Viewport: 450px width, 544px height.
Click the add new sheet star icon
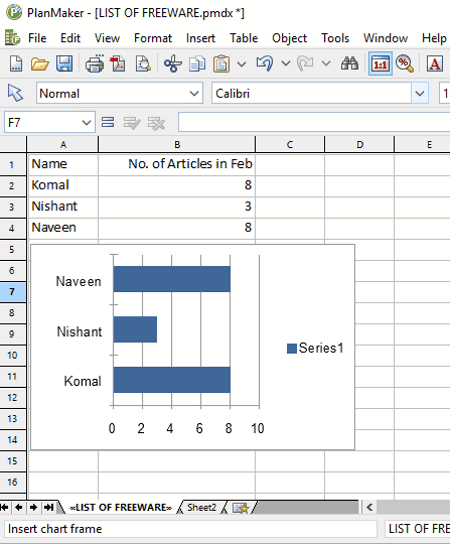pos(241,508)
